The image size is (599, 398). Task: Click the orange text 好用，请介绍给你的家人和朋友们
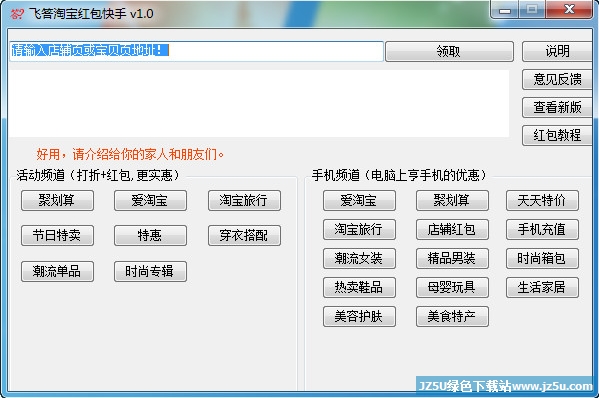click(130, 155)
